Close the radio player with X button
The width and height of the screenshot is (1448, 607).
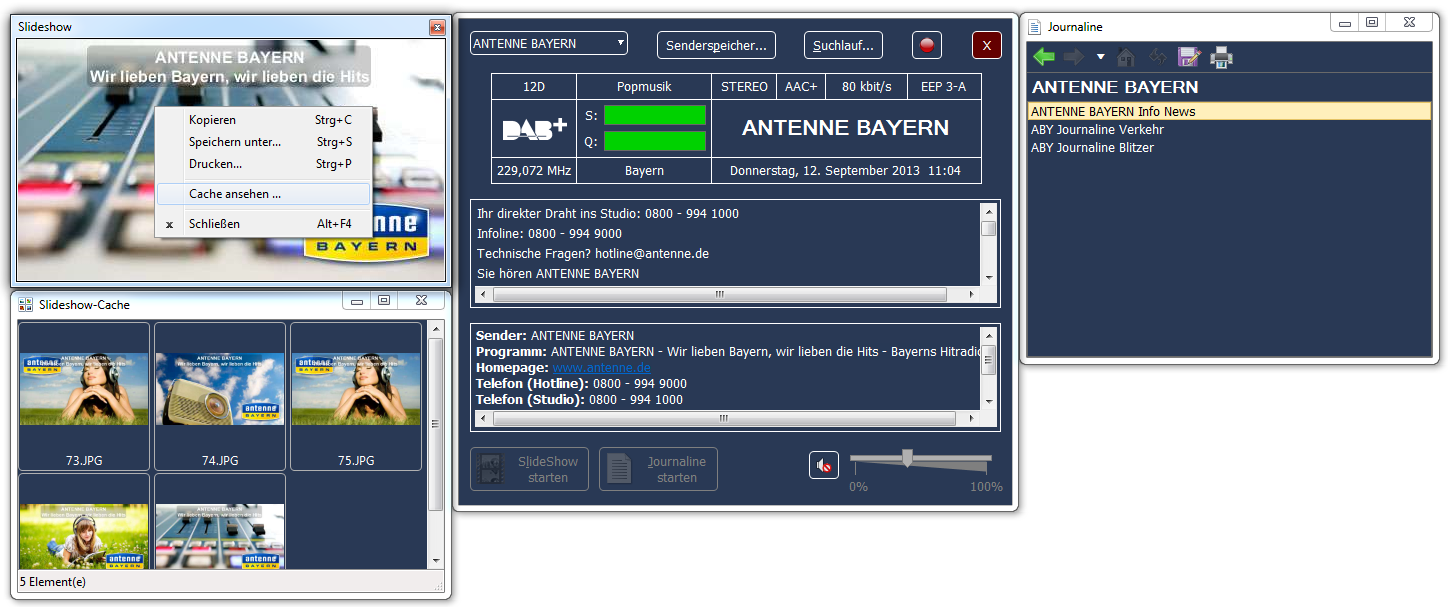point(987,45)
